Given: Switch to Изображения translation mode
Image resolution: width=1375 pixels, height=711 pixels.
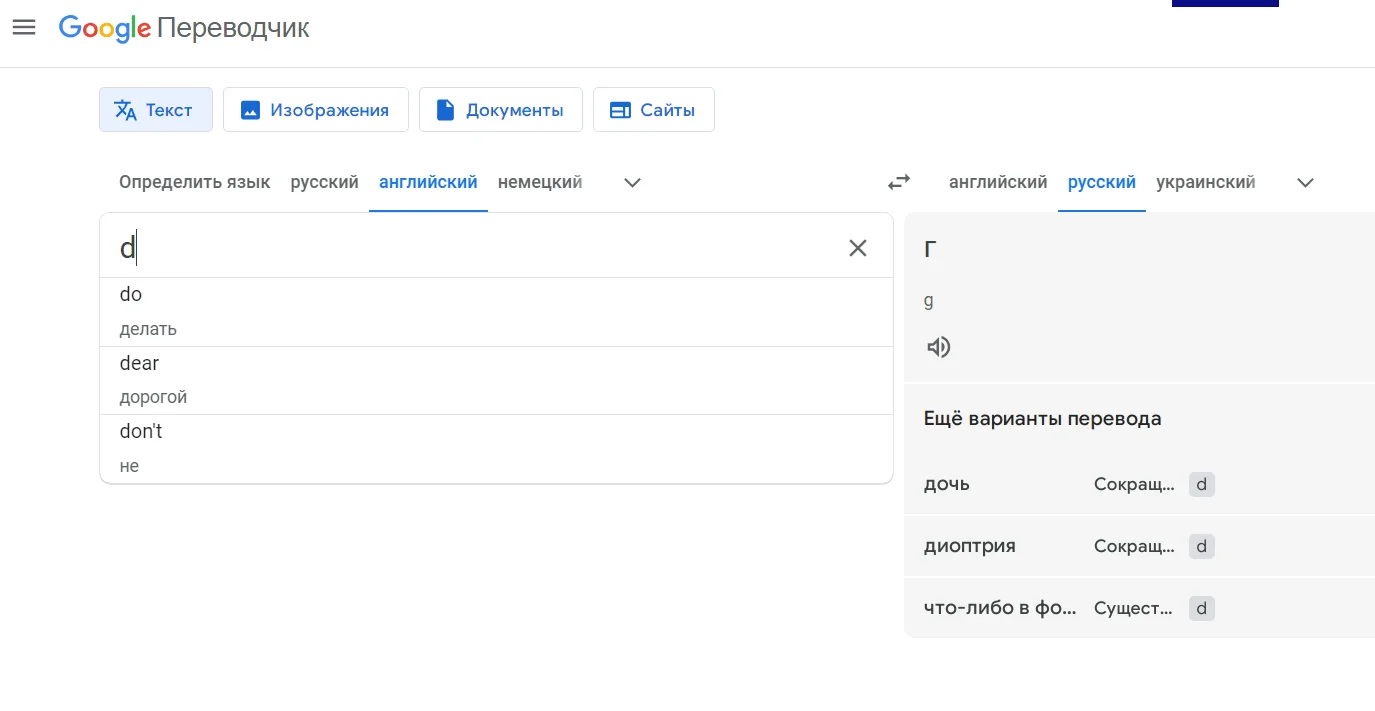Looking at the screenshot, I should [x=315, y=110].
